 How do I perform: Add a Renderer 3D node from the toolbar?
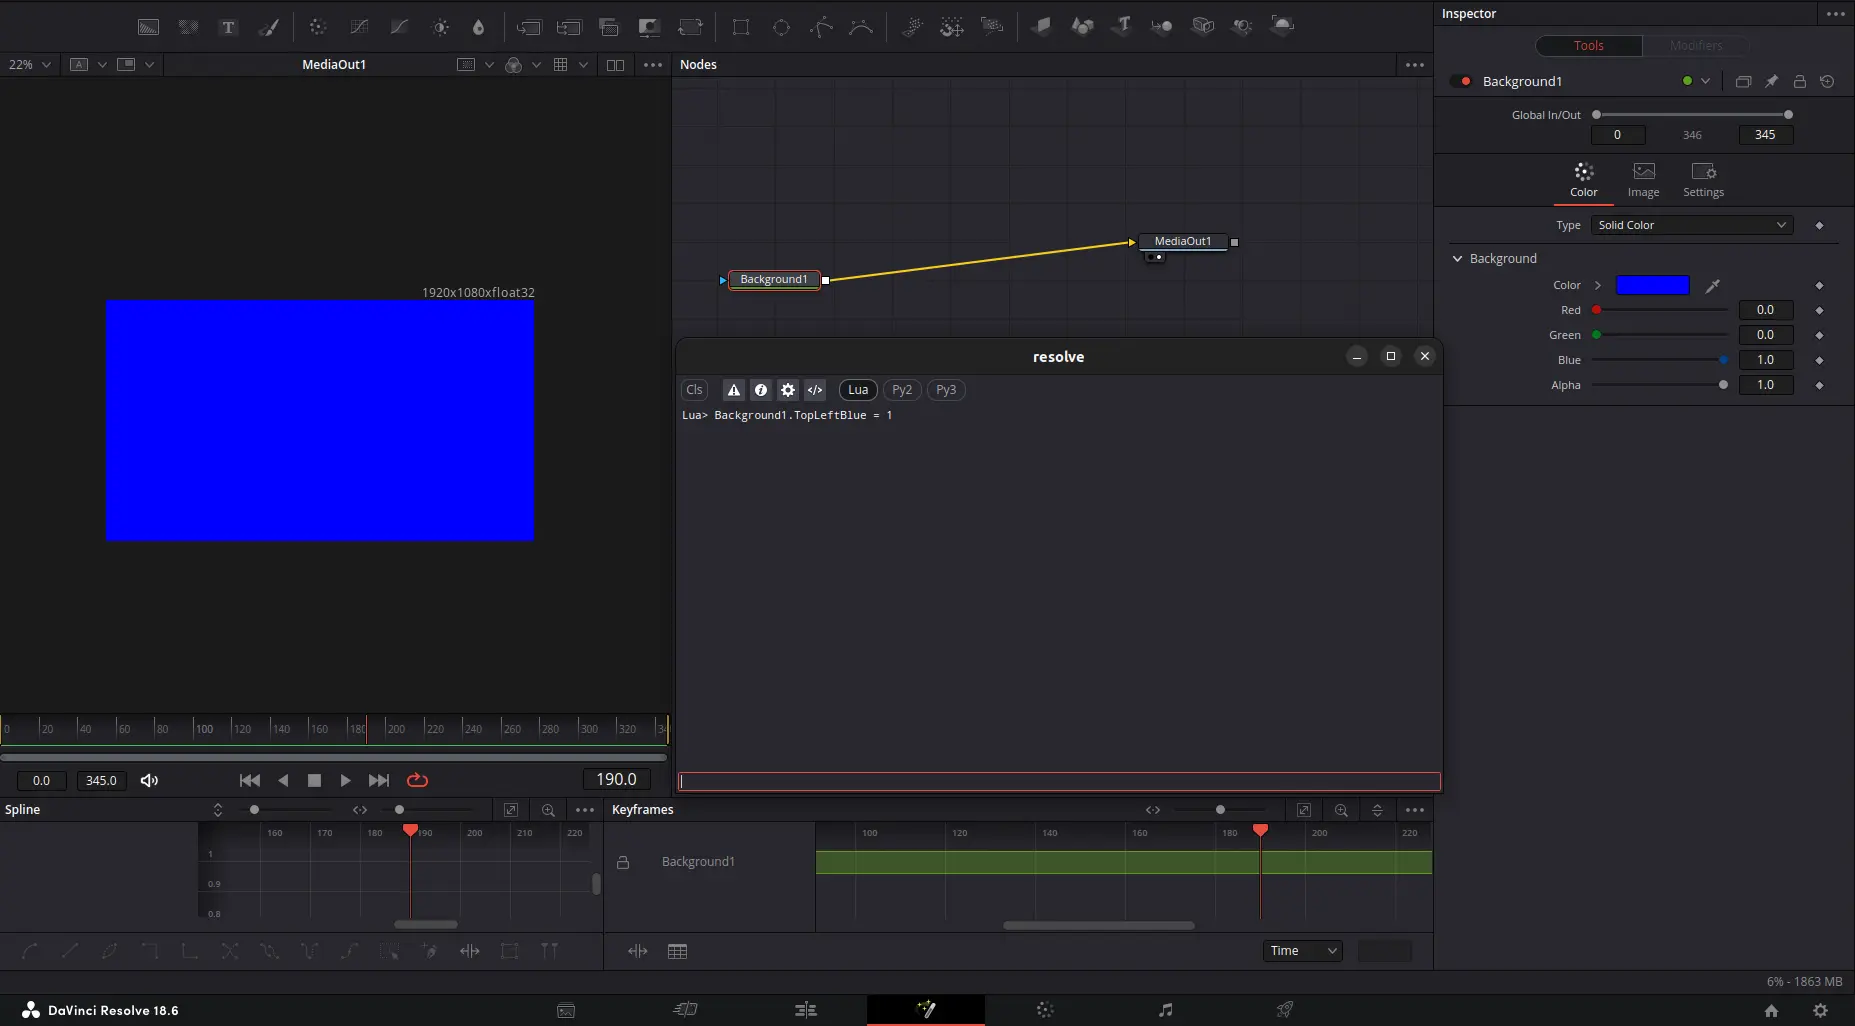click(1282, 27)
